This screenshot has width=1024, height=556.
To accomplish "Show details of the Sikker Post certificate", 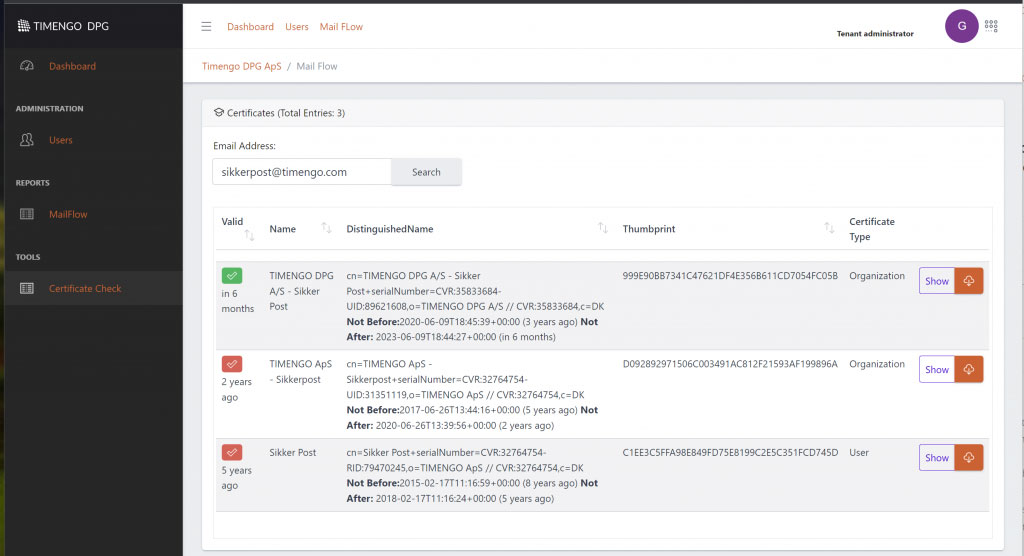I will pyautogui.click(x=936, y=457).
